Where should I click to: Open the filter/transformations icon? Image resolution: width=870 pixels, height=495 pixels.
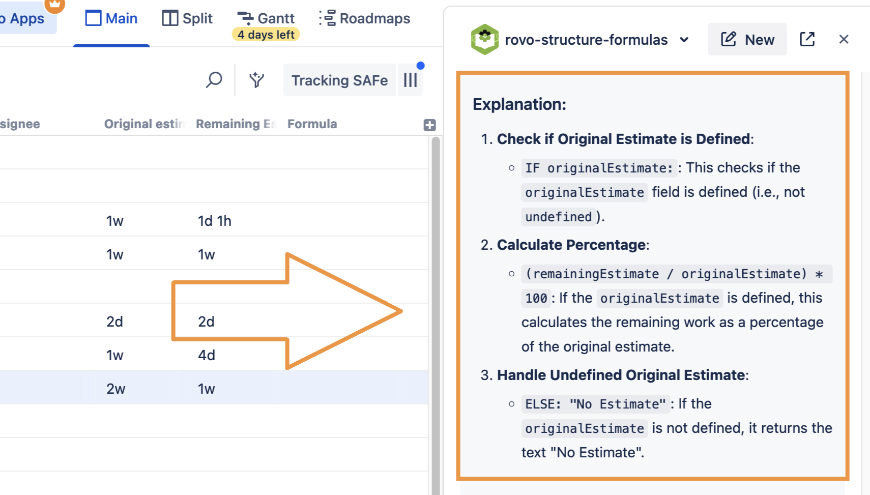point(257,81)
